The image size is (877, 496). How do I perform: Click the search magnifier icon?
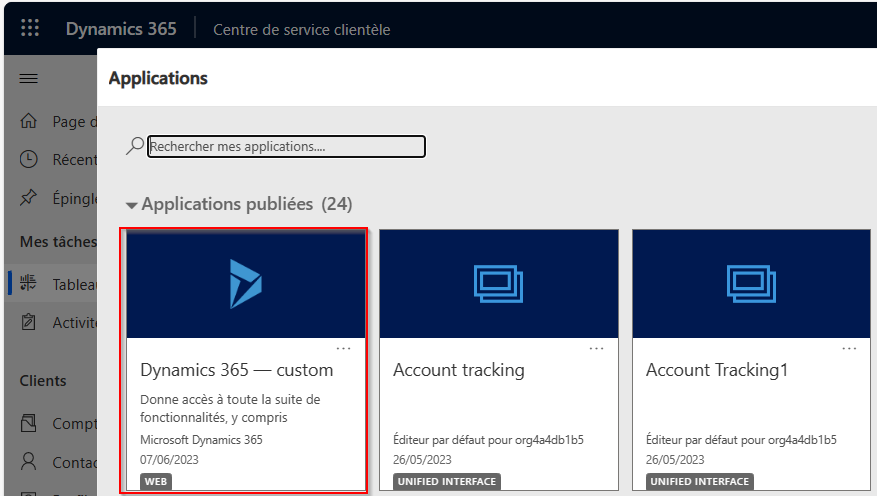[134, 146]
